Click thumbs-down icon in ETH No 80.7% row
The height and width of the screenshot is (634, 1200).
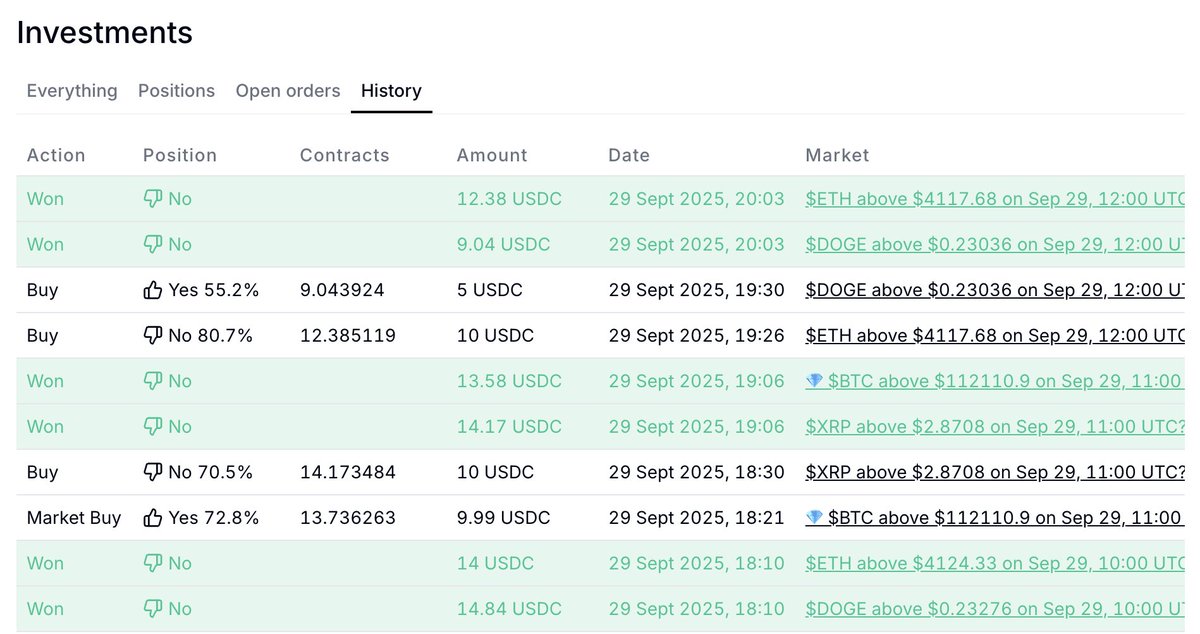click(153, 336)
